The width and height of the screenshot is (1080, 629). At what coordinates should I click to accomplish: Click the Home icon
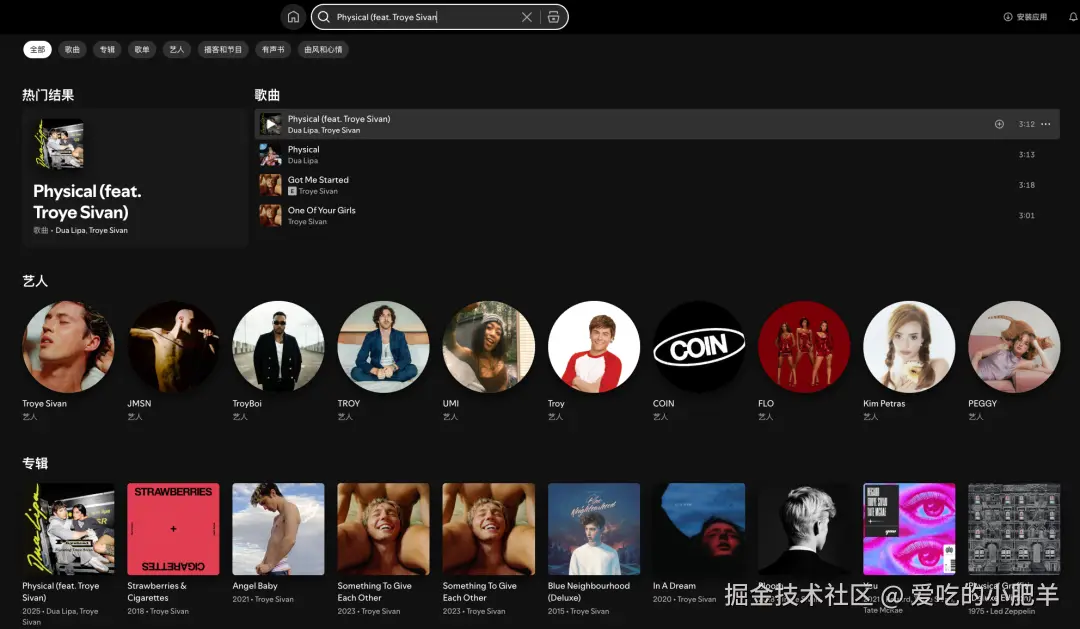click(x=293, y=16)
